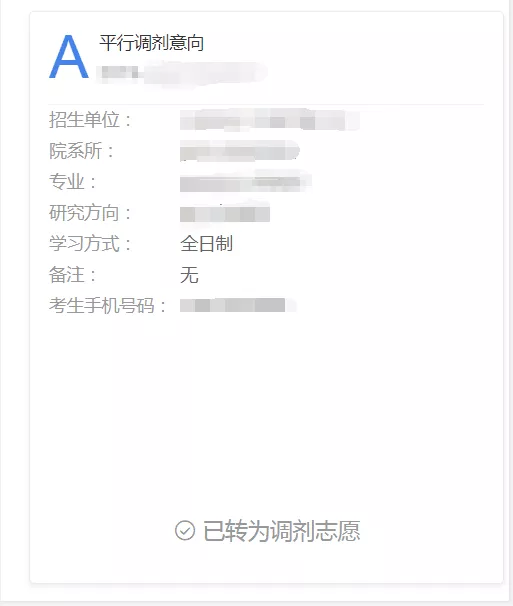Click the blurred phone number value
The image size is (513, 606).
[x=238, y=305]
